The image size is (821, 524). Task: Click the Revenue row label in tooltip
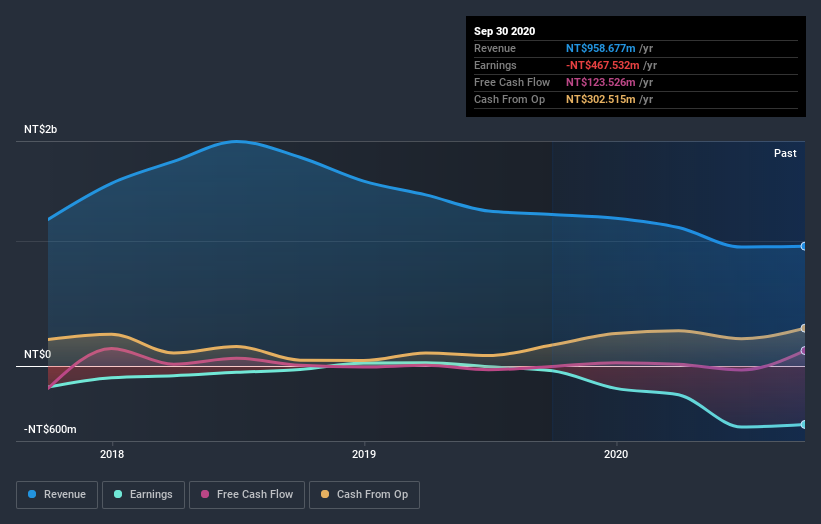pos(495,48)
